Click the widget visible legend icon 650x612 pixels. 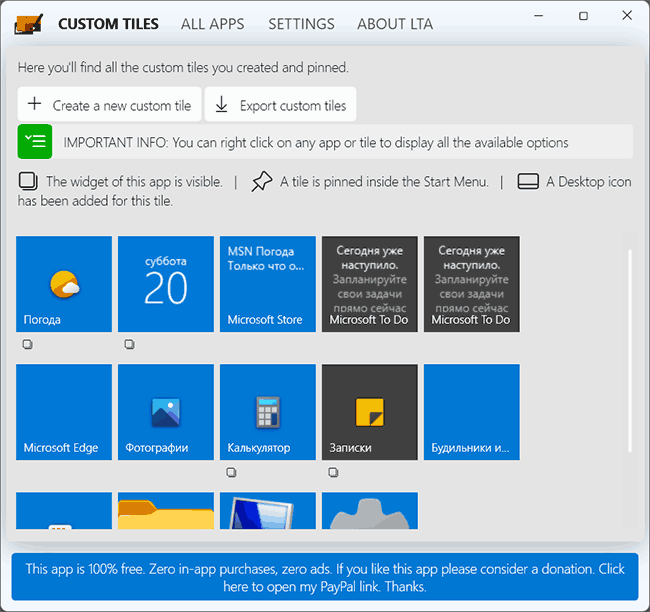coord(28,182)
